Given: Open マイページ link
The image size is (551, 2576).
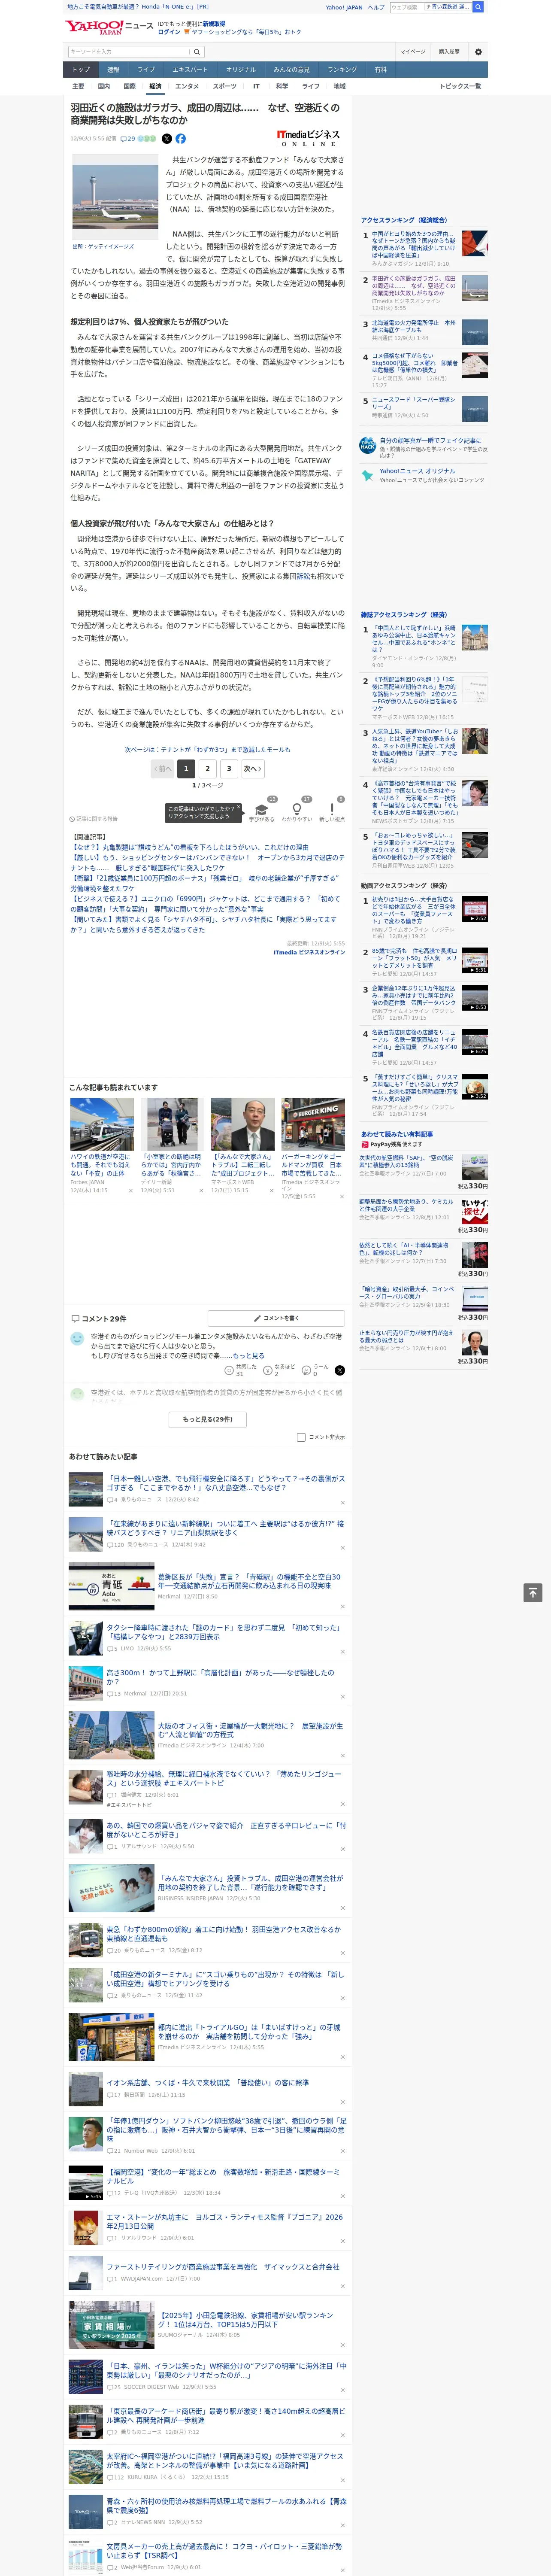Looking at the screenshot, I should [x=413, y=52].
